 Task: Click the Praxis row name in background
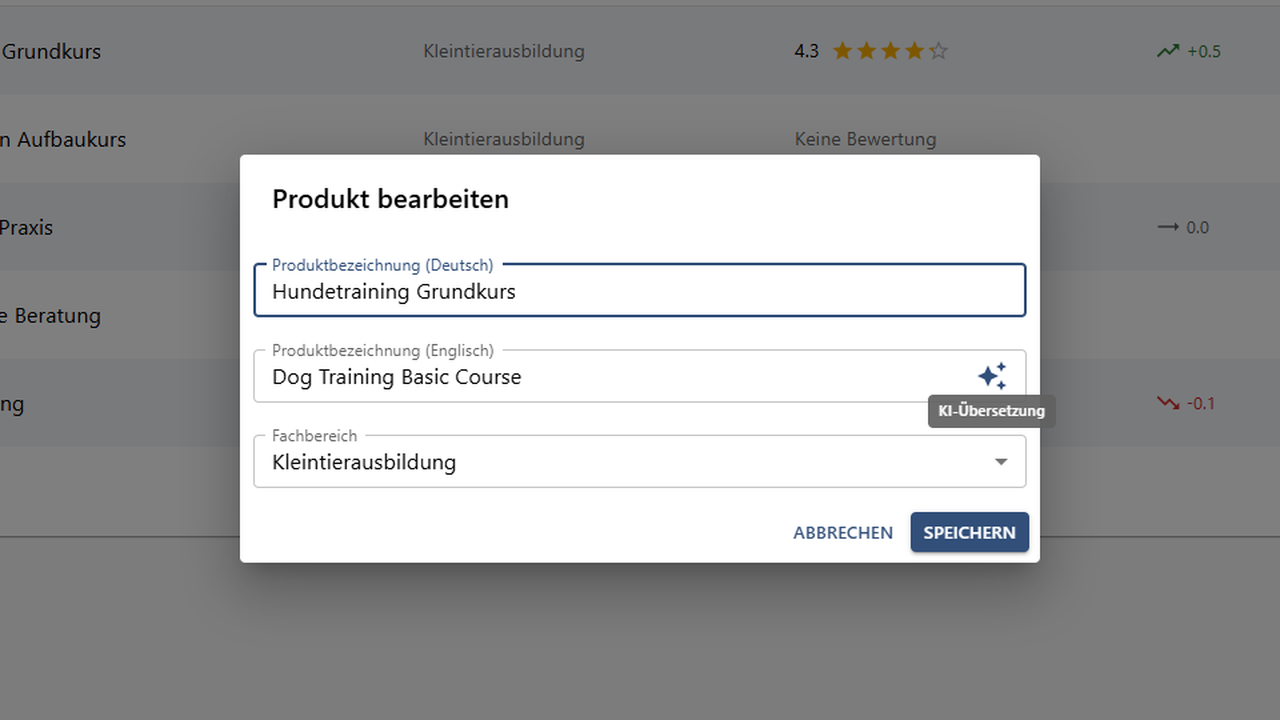click(26, 227)
